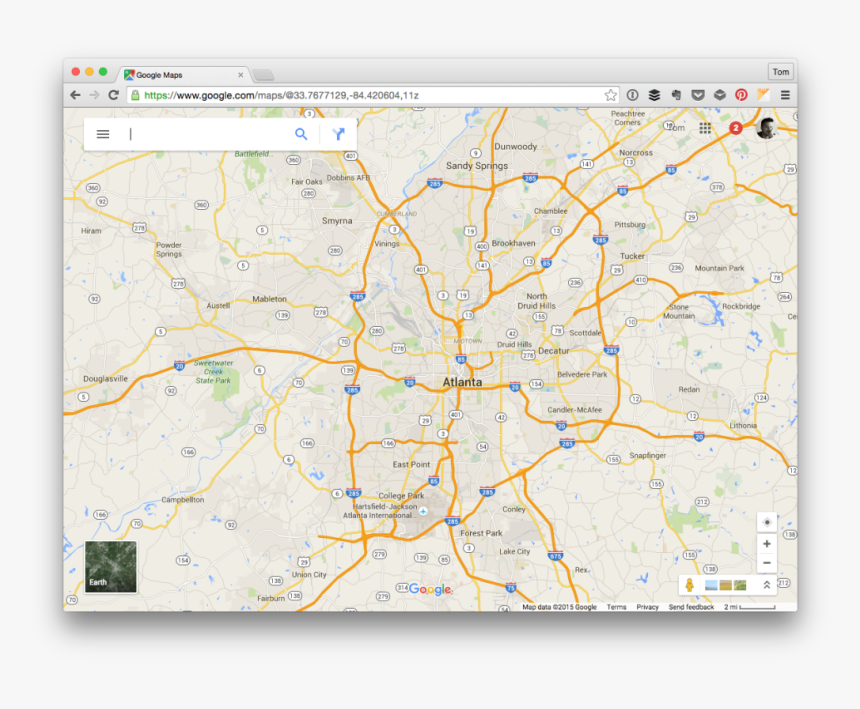Bookmark this page with the star icon
Viewport: 860px width, 709px height.
click(x=610, y=95)
